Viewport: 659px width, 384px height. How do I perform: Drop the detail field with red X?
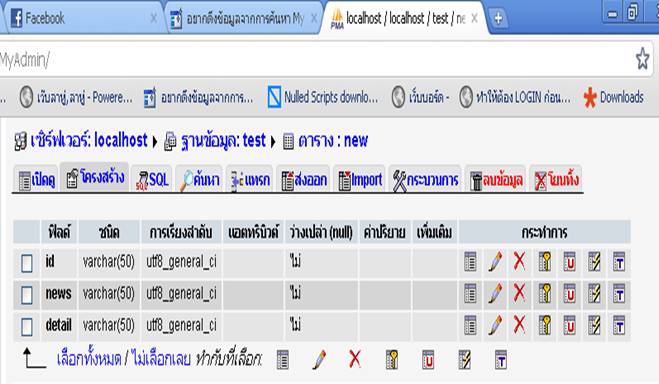(x=519, y=325)
